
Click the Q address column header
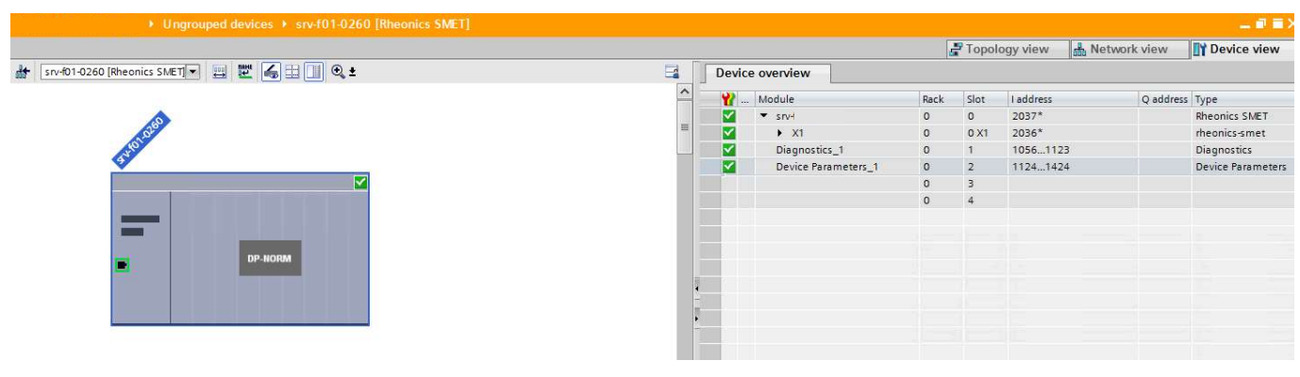(1166, 99)
